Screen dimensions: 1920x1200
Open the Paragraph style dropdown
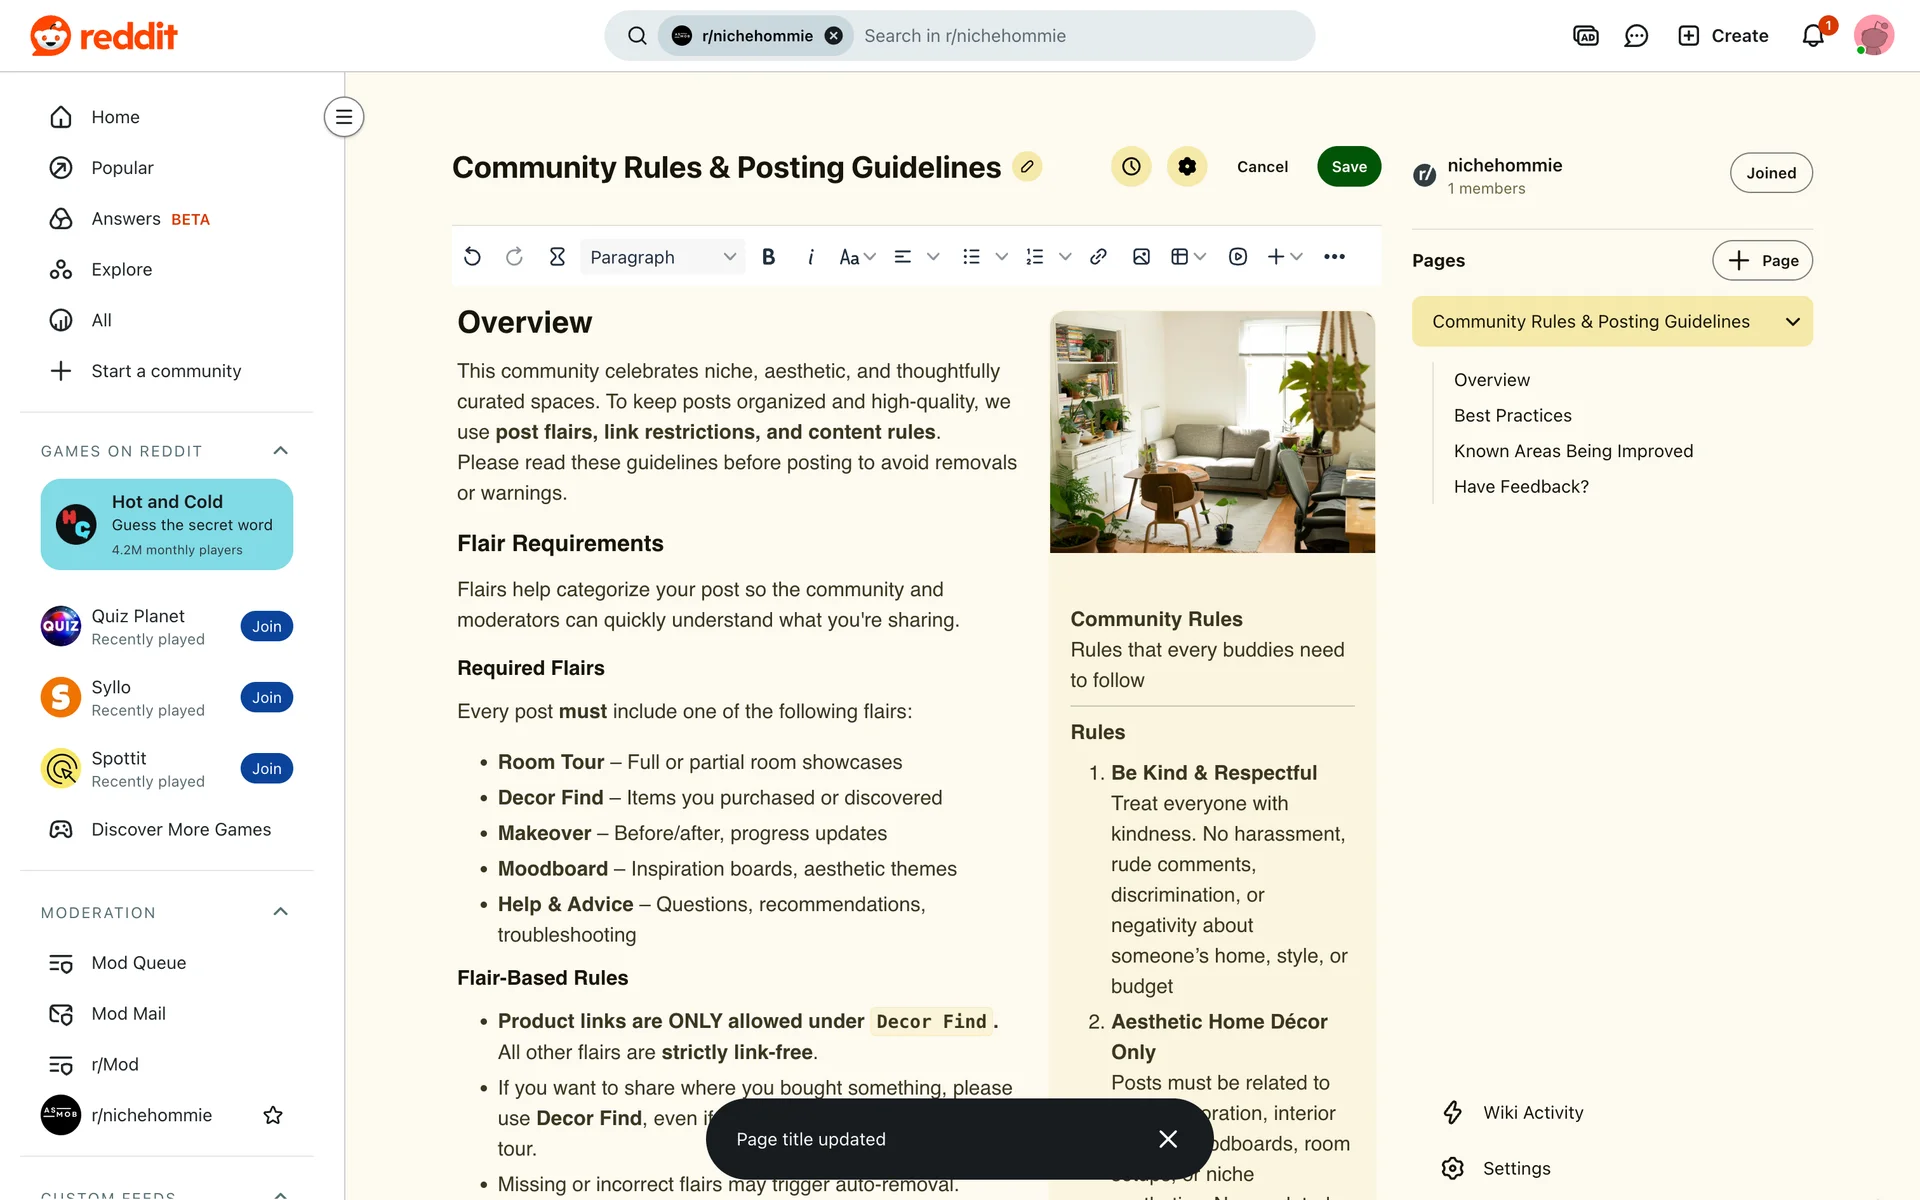662,257
